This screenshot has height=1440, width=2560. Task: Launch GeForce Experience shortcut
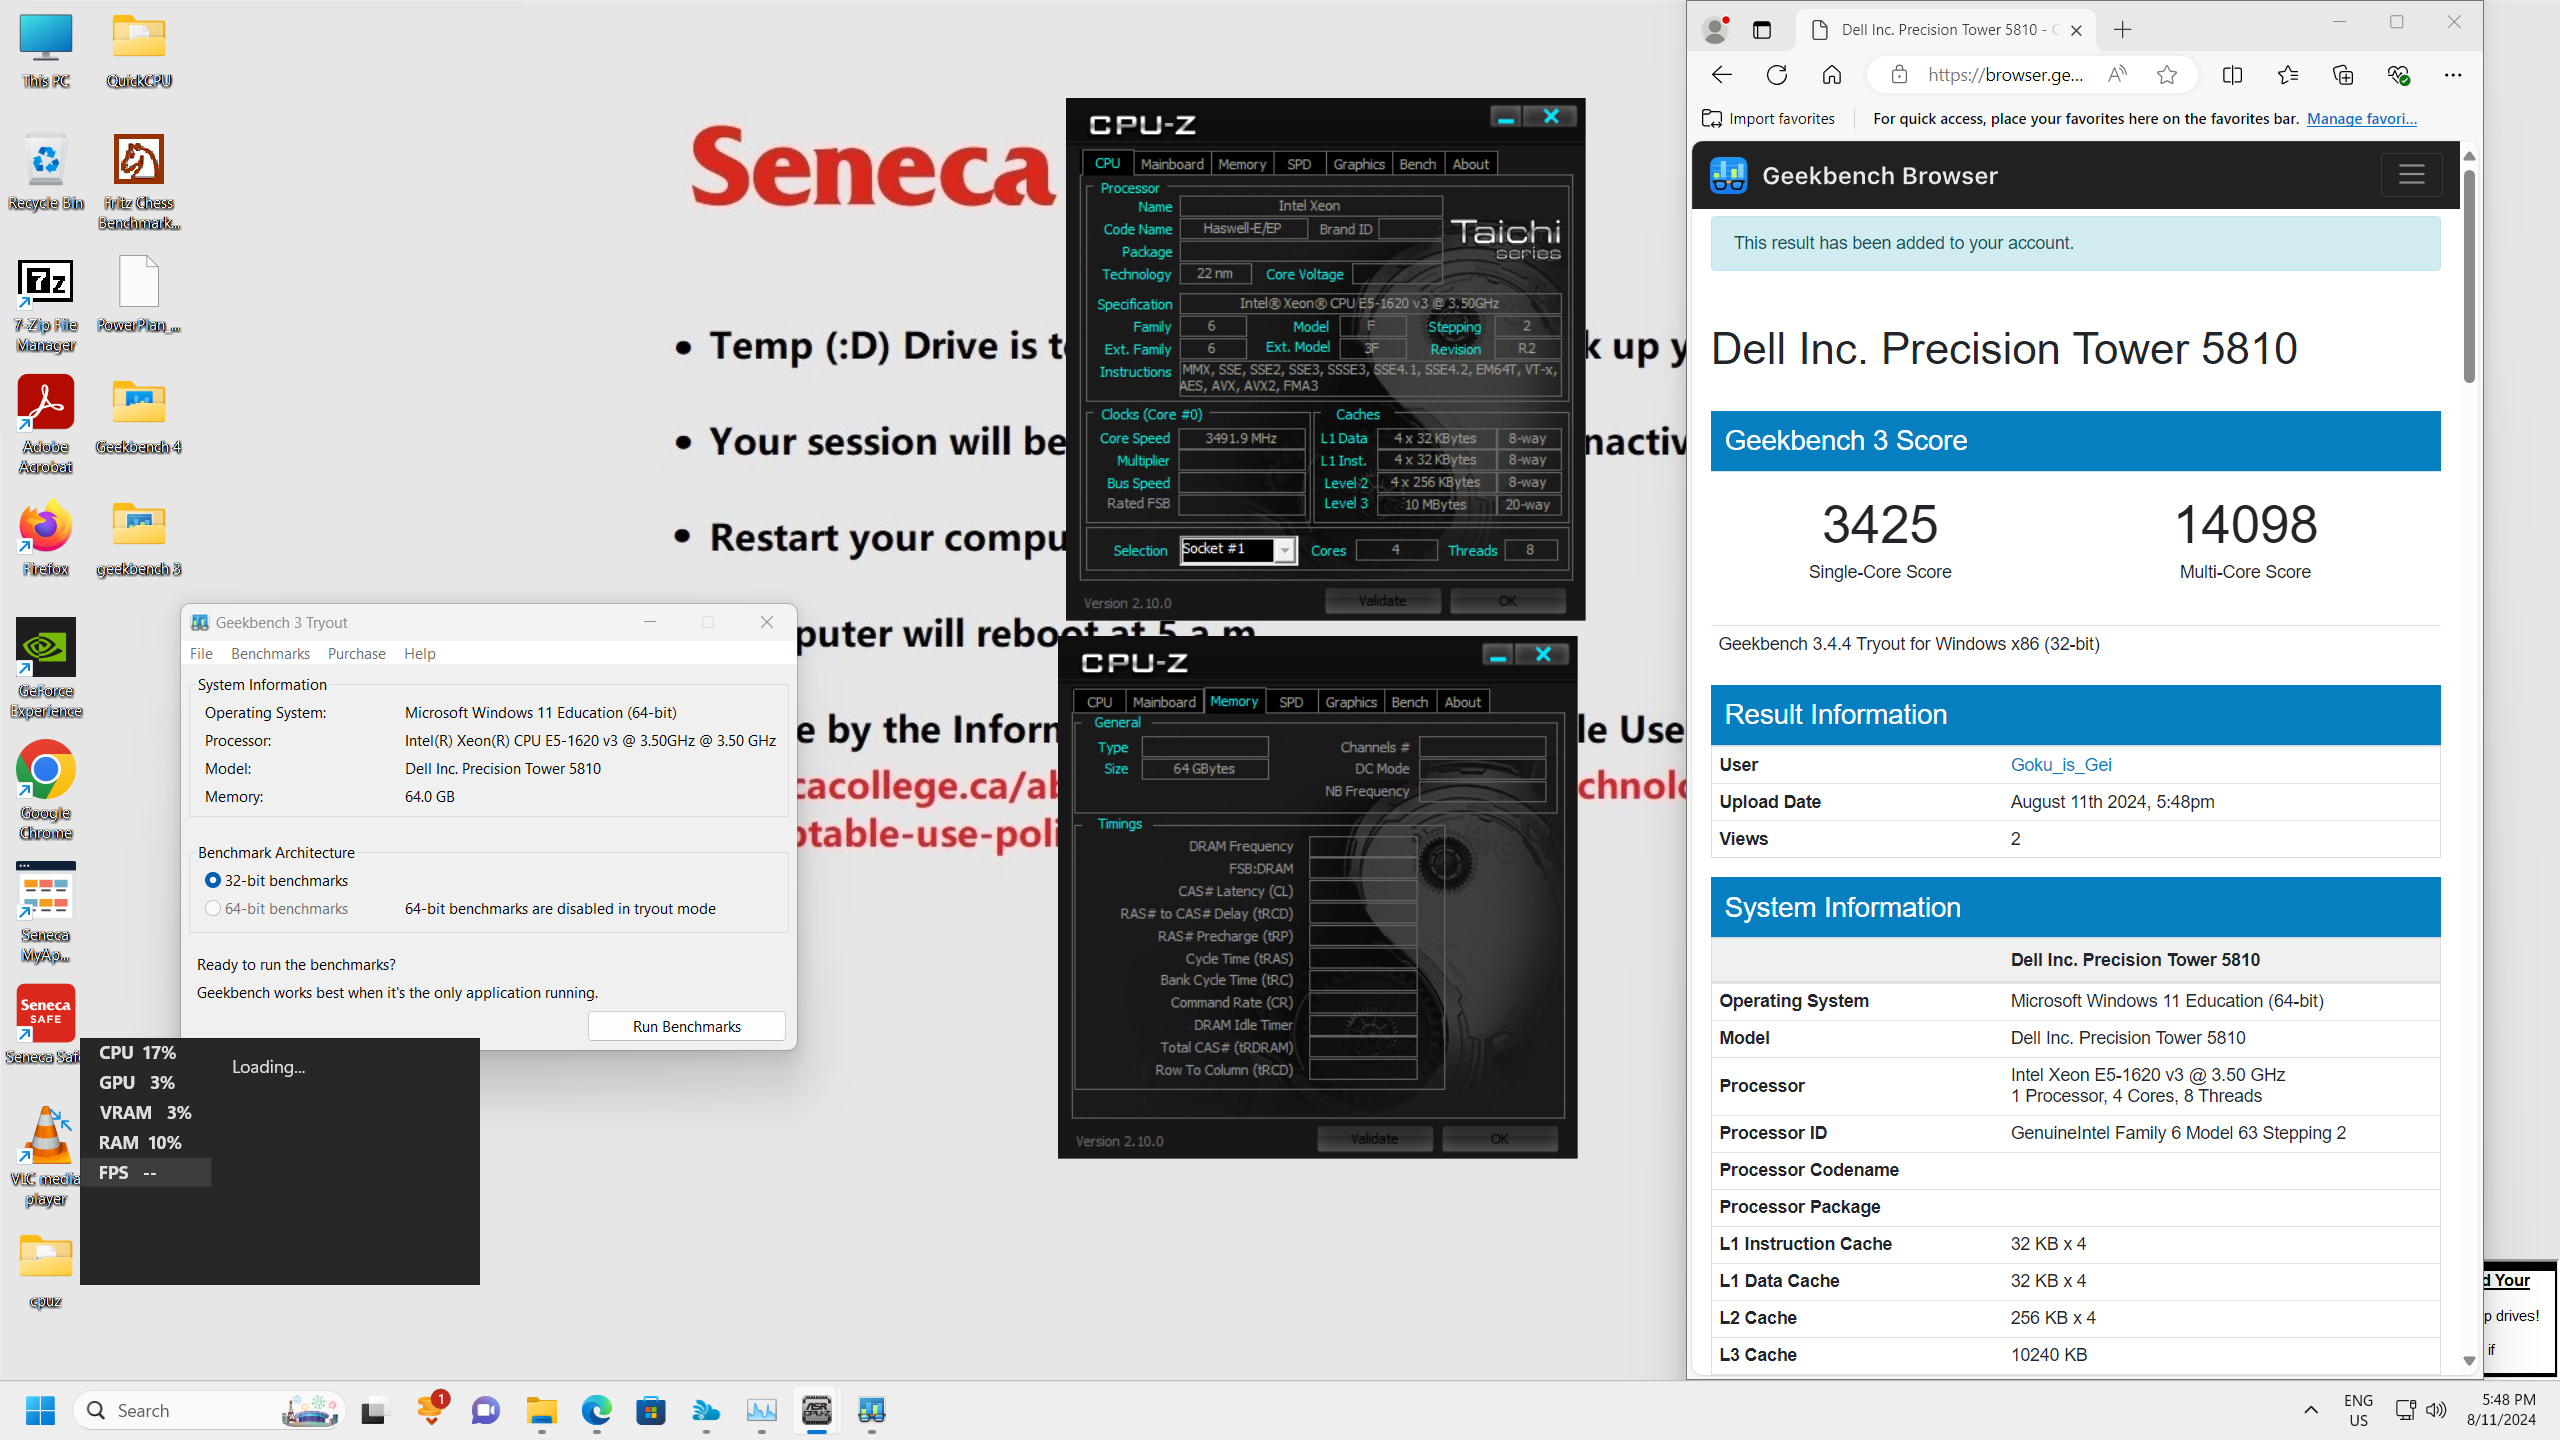pyautogui.click(x=46, y=668)
